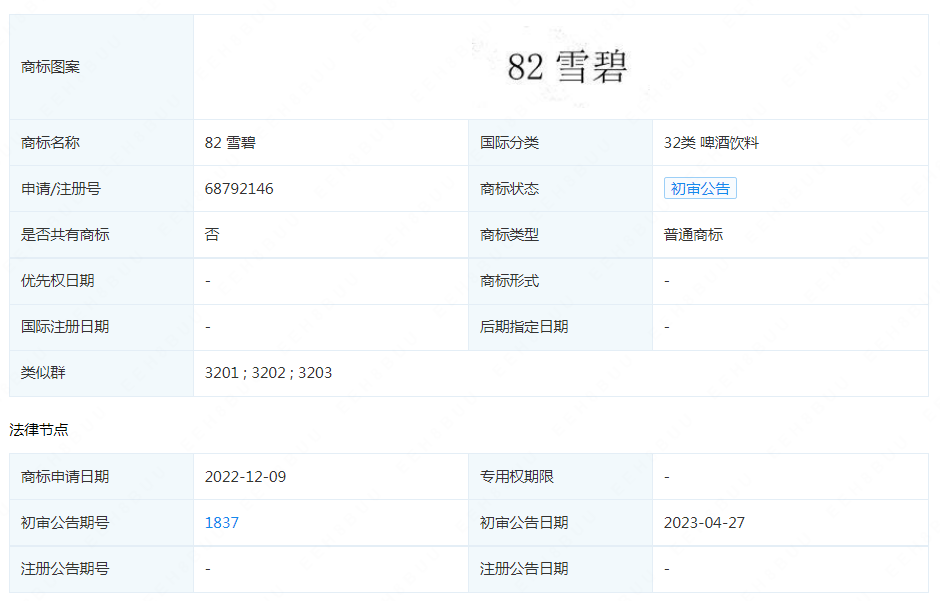The height and width of the screenshot is (601, 940).
Task: Click the 初审公告日期 label
Action: [x=524, y=523]
